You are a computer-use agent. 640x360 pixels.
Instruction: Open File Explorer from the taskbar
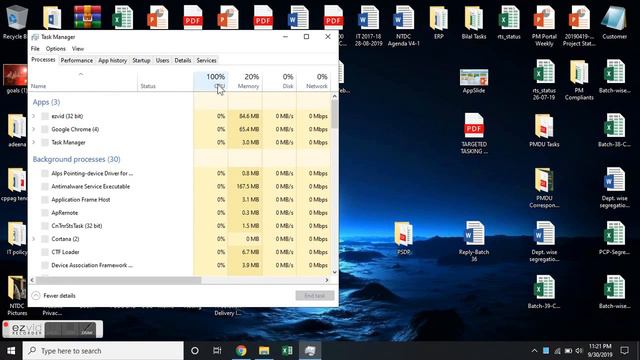click(264, 351)
